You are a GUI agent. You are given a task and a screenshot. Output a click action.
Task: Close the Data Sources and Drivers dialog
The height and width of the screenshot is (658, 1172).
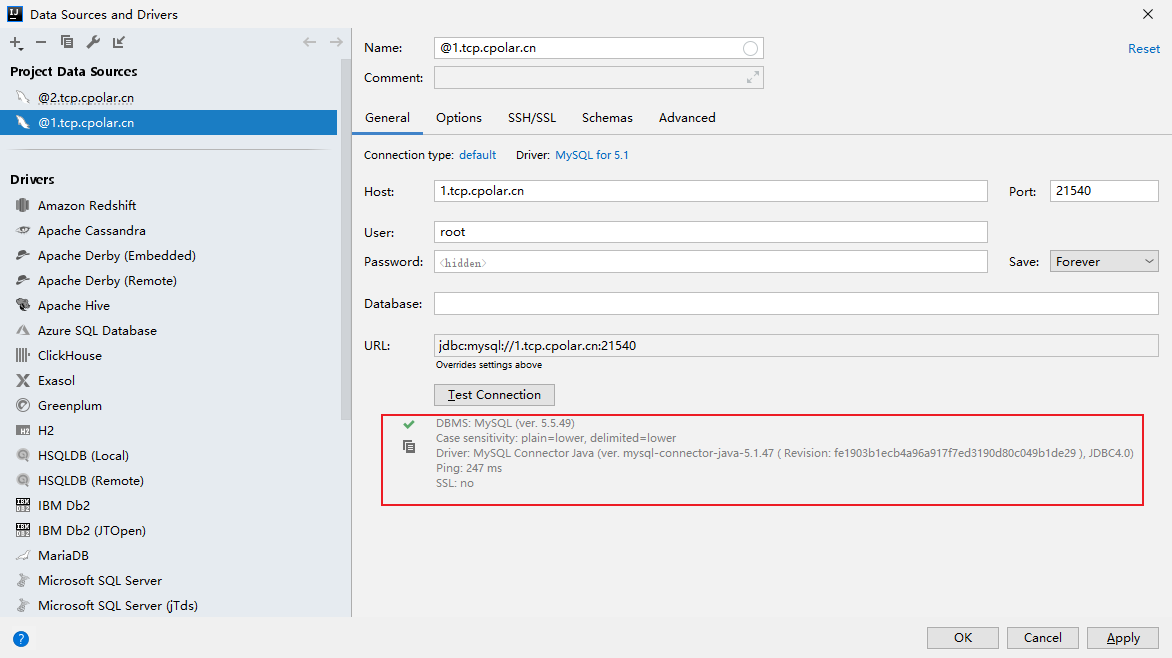point(1148,14)
